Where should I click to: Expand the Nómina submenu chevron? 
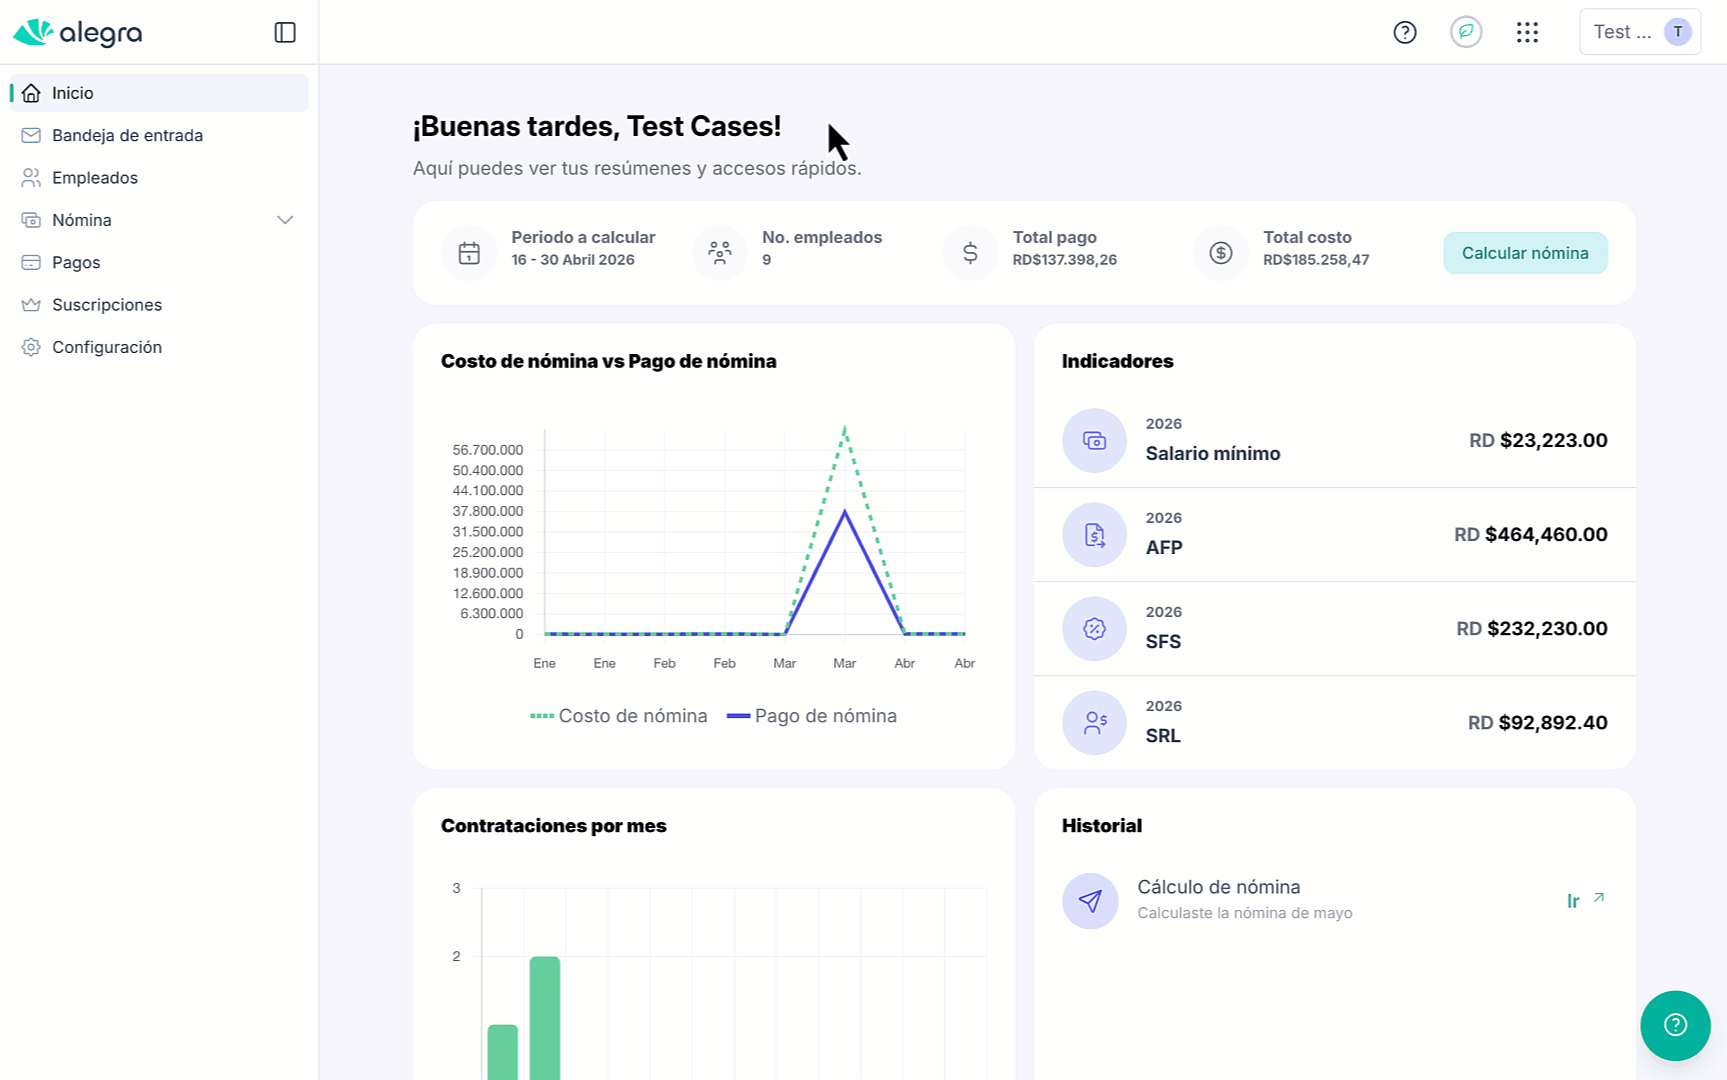[285, 220]
